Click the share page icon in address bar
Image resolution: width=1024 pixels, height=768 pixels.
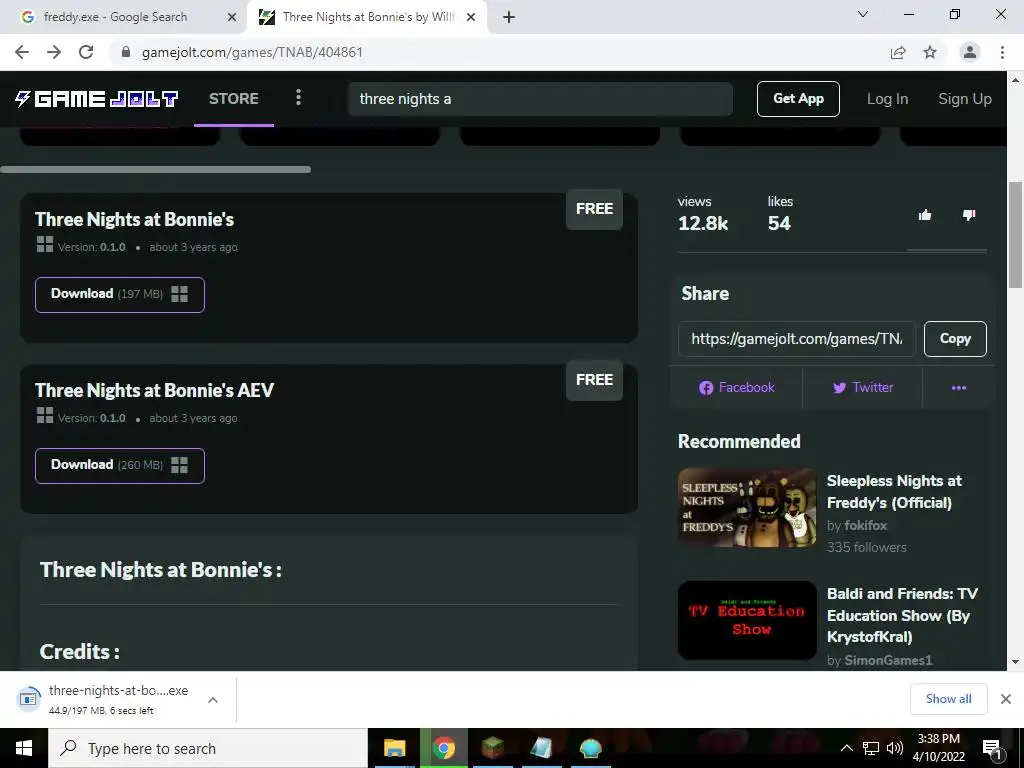898,52
